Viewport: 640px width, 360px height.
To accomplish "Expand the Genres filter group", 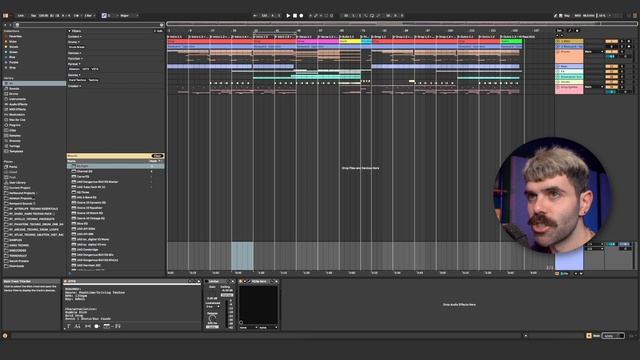I will [x=73, y=75].
